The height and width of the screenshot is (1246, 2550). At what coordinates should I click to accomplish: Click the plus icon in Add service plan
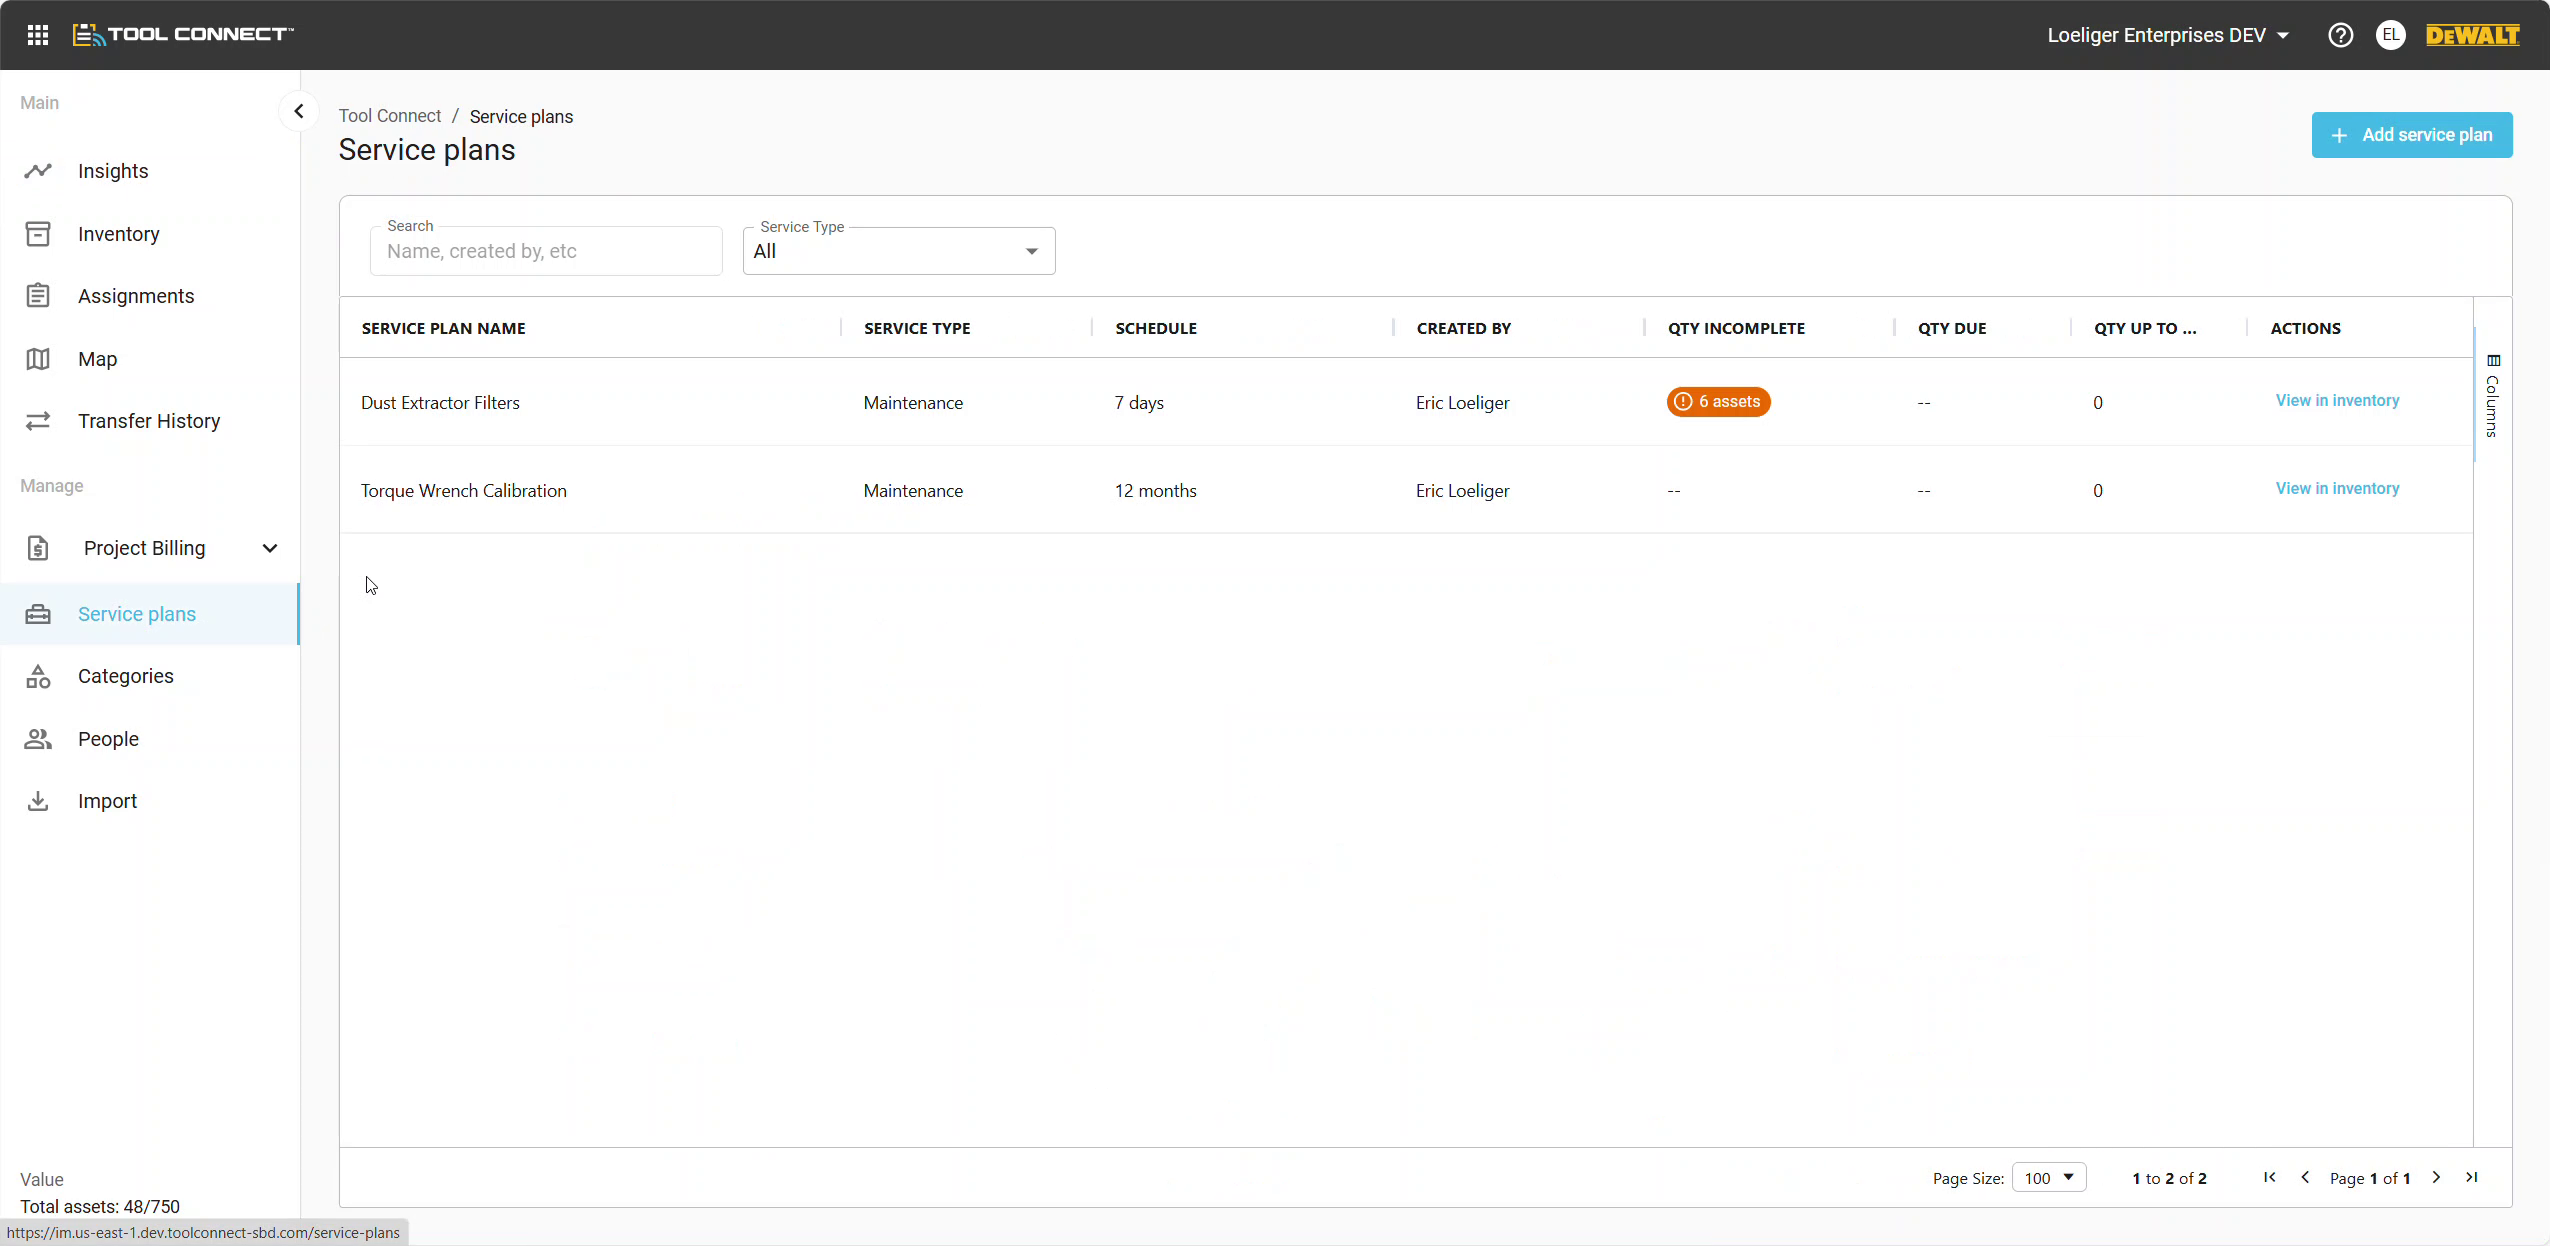coord(2339,135)
